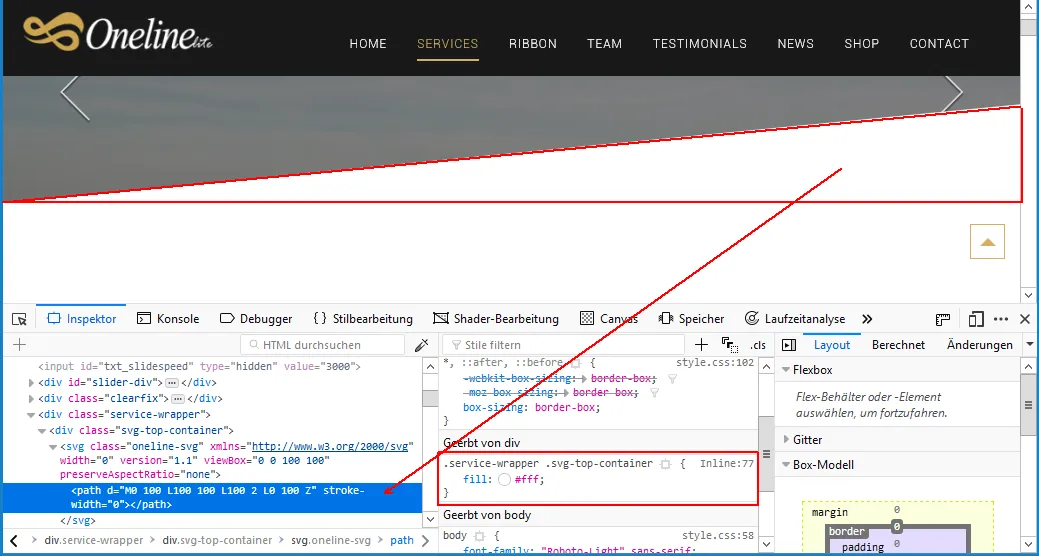
Task: Expand the Gitter section
Action: click(x=787, y=439)
